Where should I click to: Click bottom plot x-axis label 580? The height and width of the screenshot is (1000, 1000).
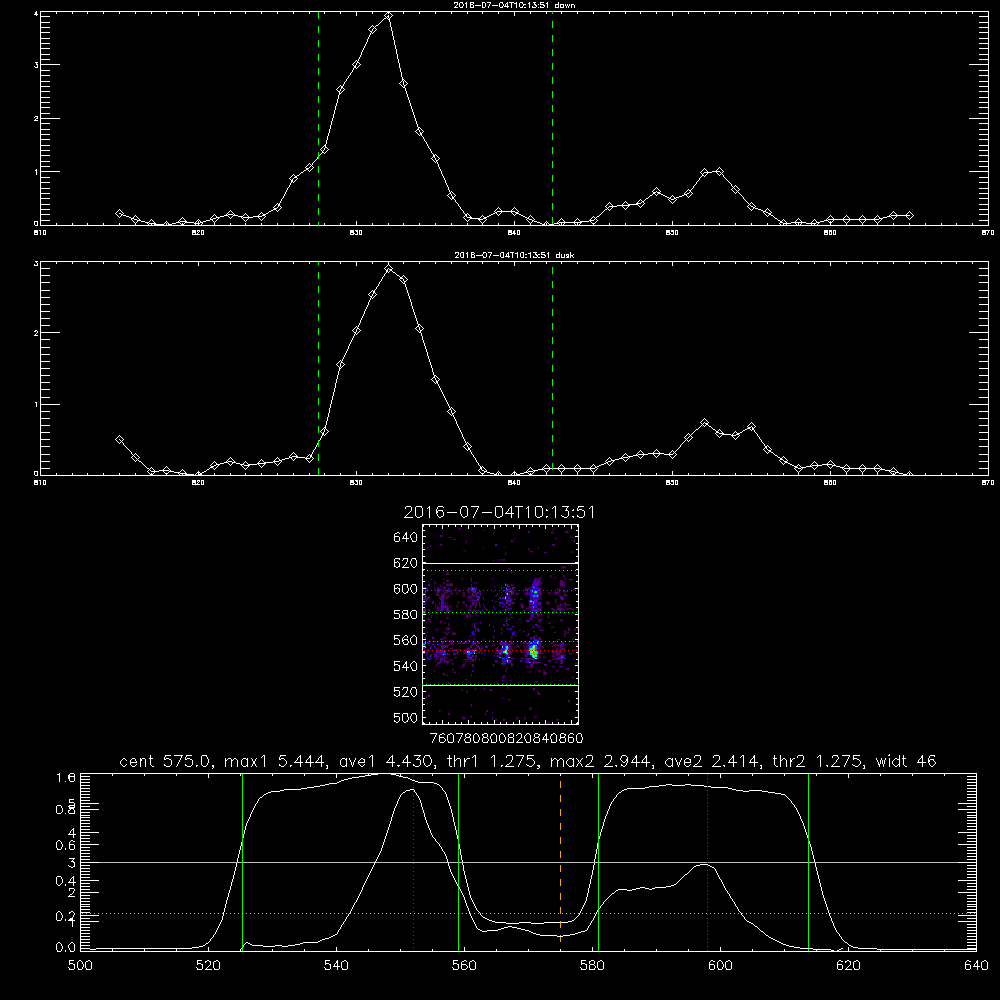592,966
